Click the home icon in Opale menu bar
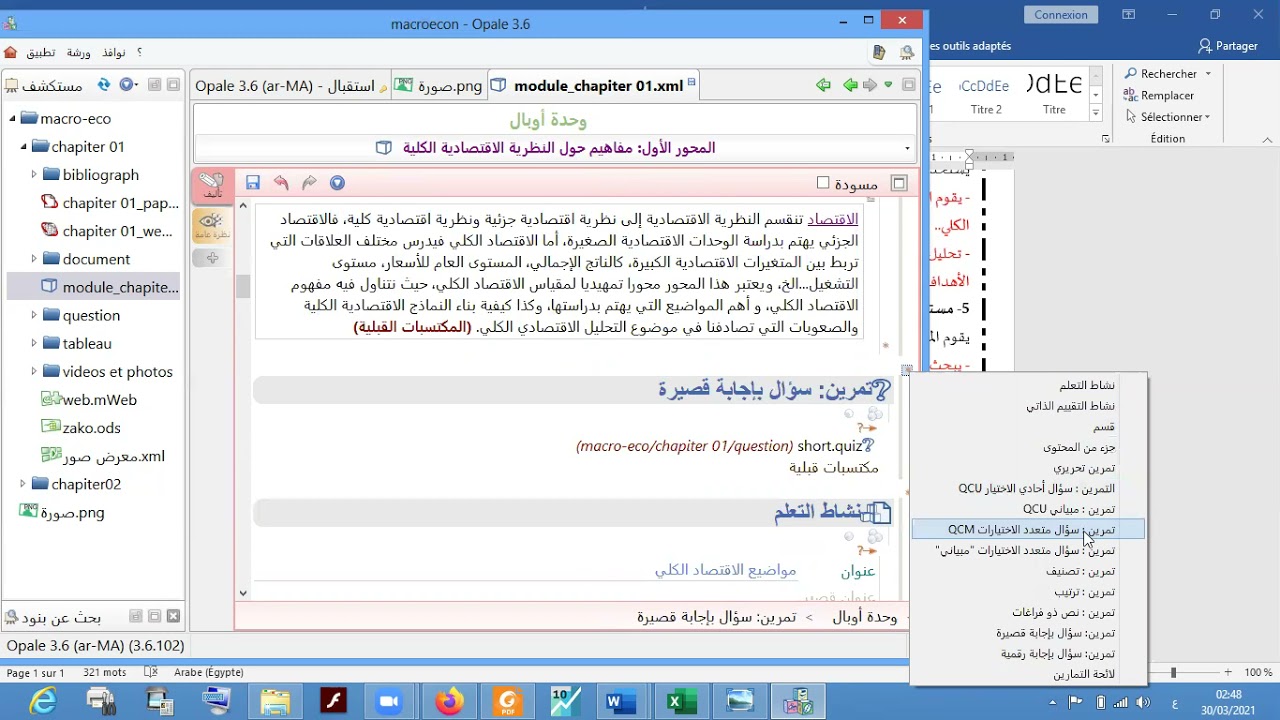The height and width of the screenshot is (720, 1280). click(x=10, y=52)
